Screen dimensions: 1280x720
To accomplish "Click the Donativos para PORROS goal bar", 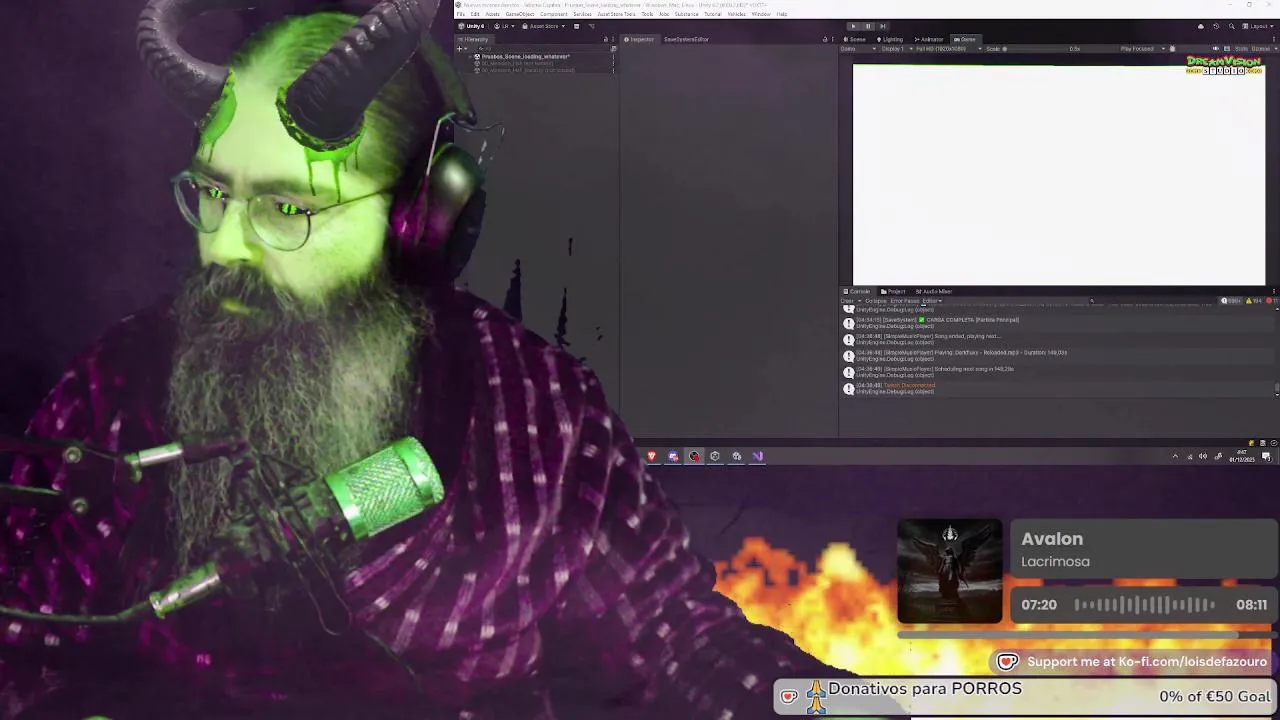I will pos(1024,696).
